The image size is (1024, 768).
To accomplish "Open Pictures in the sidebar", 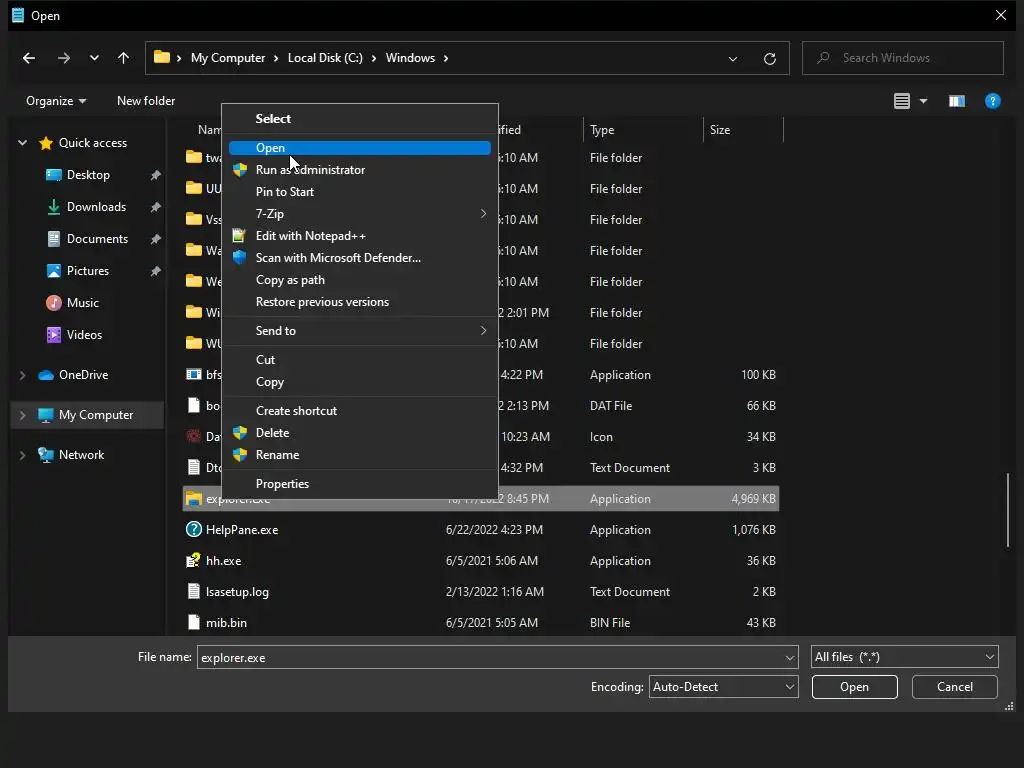I will pos(88,271).
